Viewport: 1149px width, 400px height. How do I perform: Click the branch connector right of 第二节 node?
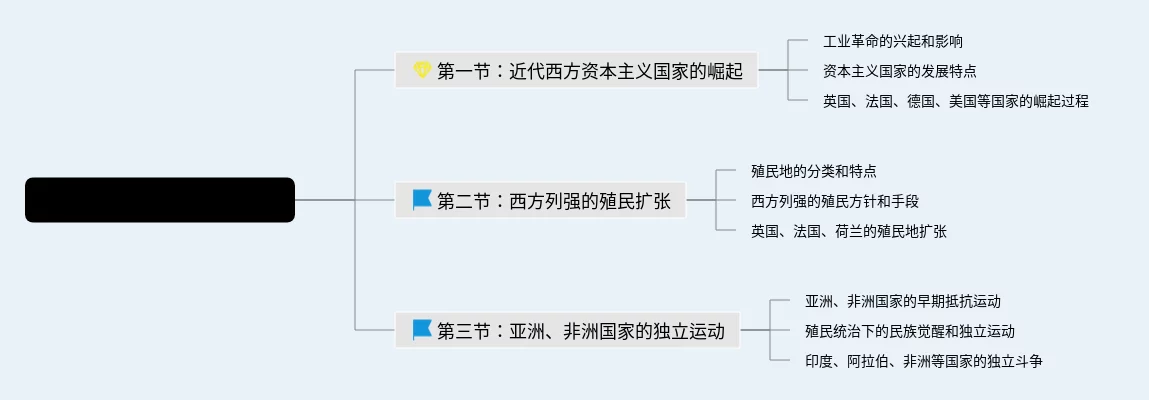[701, 200]
